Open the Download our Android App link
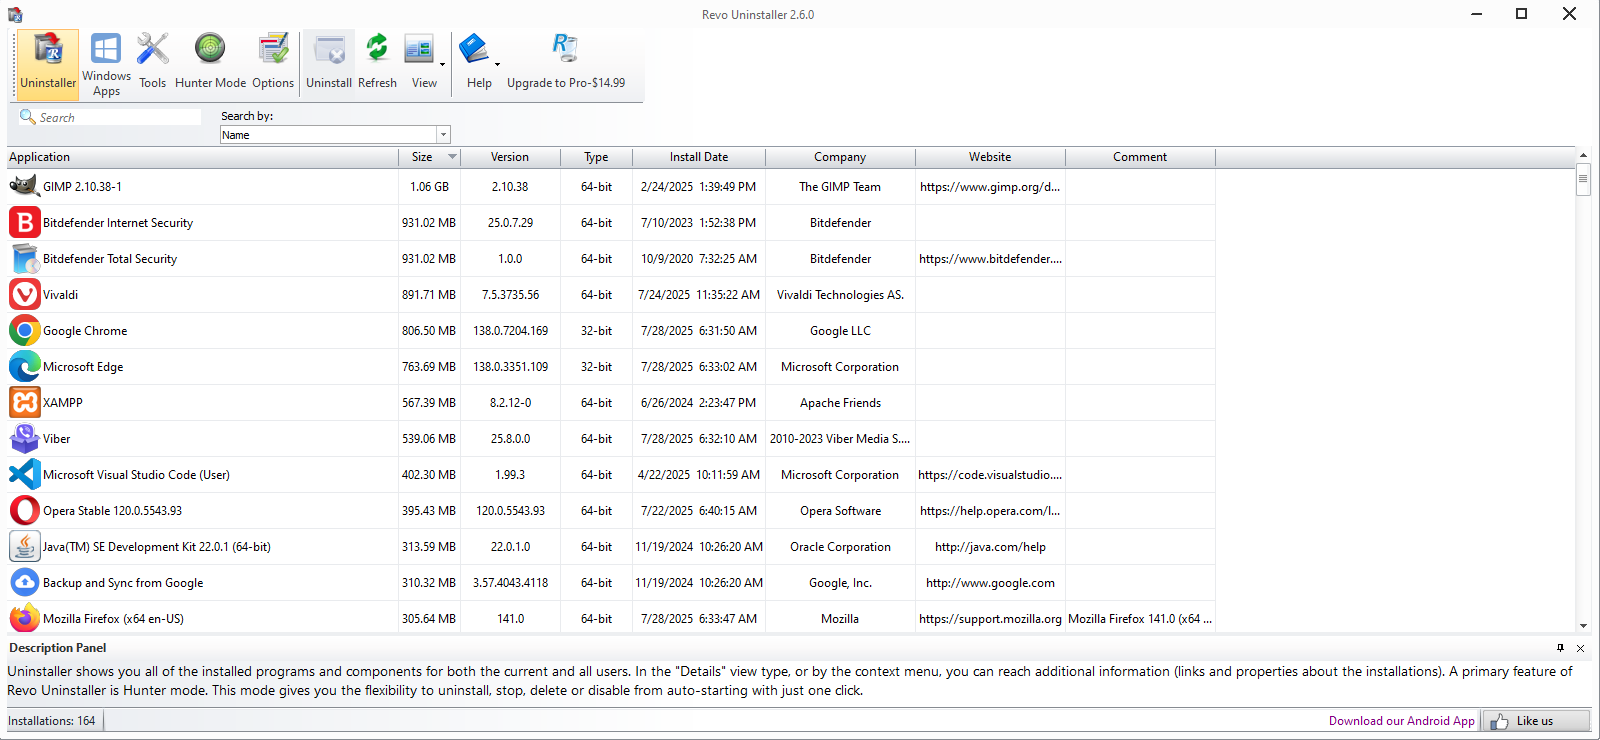Screen dimensions: 1600x740 1401,721
